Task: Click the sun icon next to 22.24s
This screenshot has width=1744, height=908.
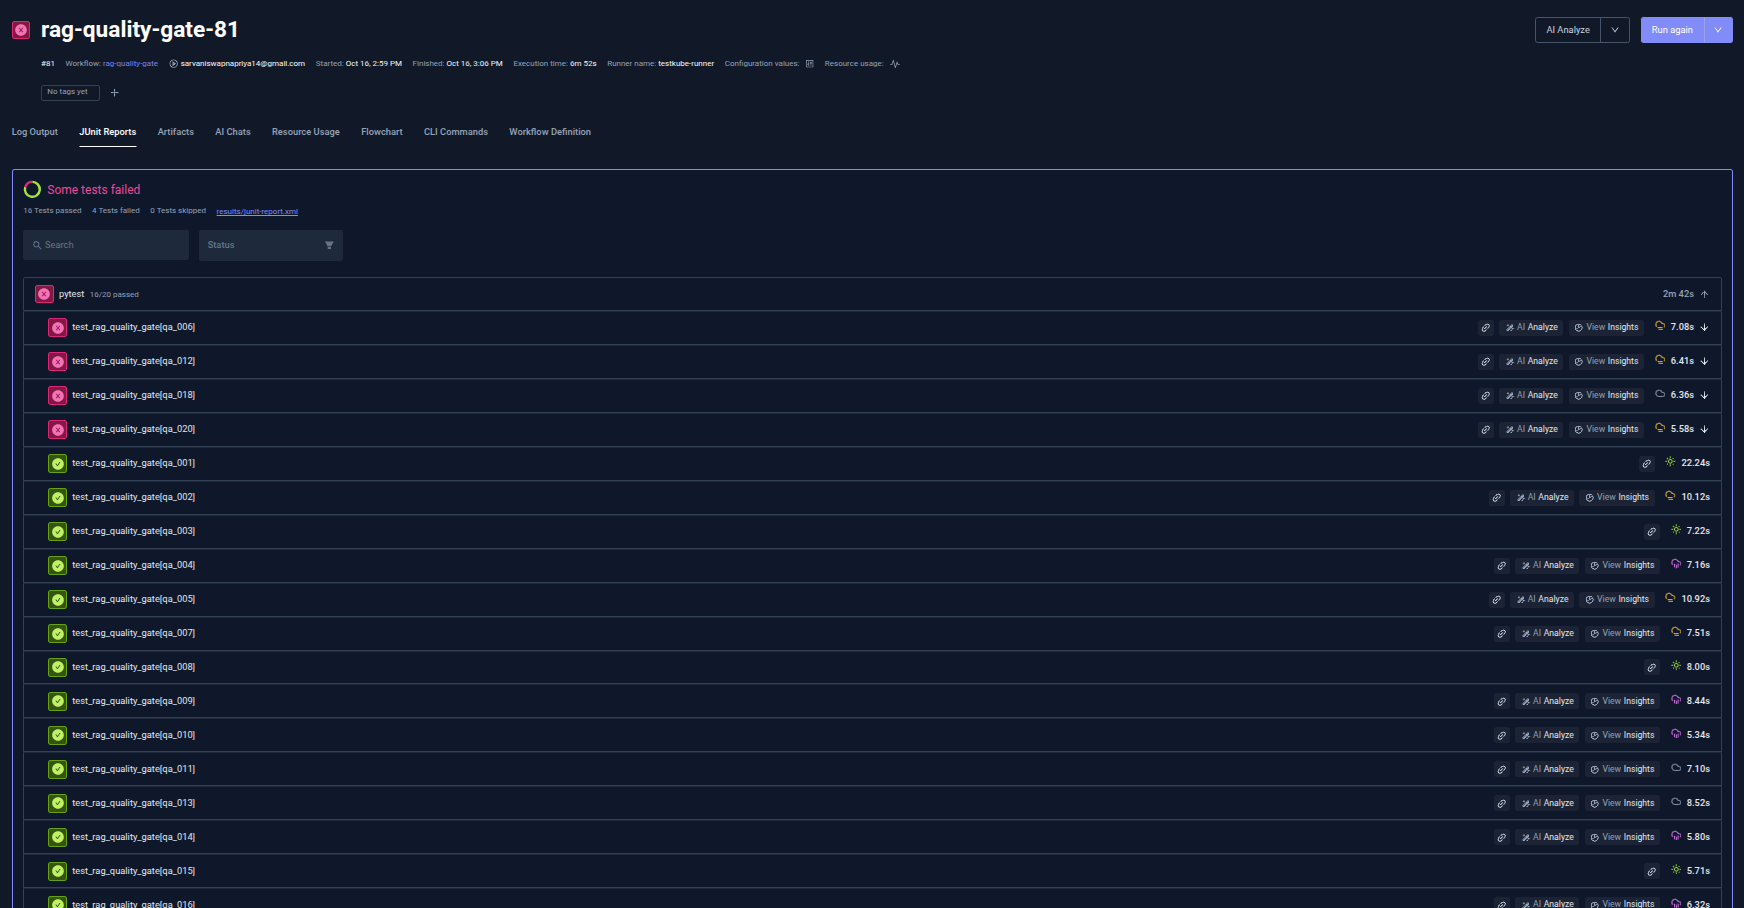Action: click(x=1670, y=462)
